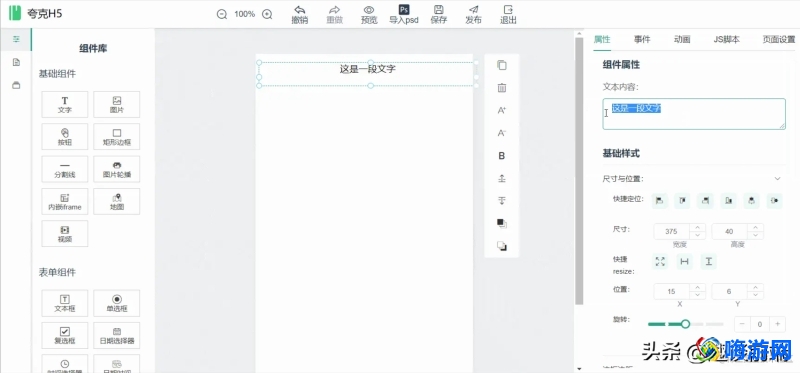
Task: Add a 复选框 checkbox component
Action: (65, 335)
